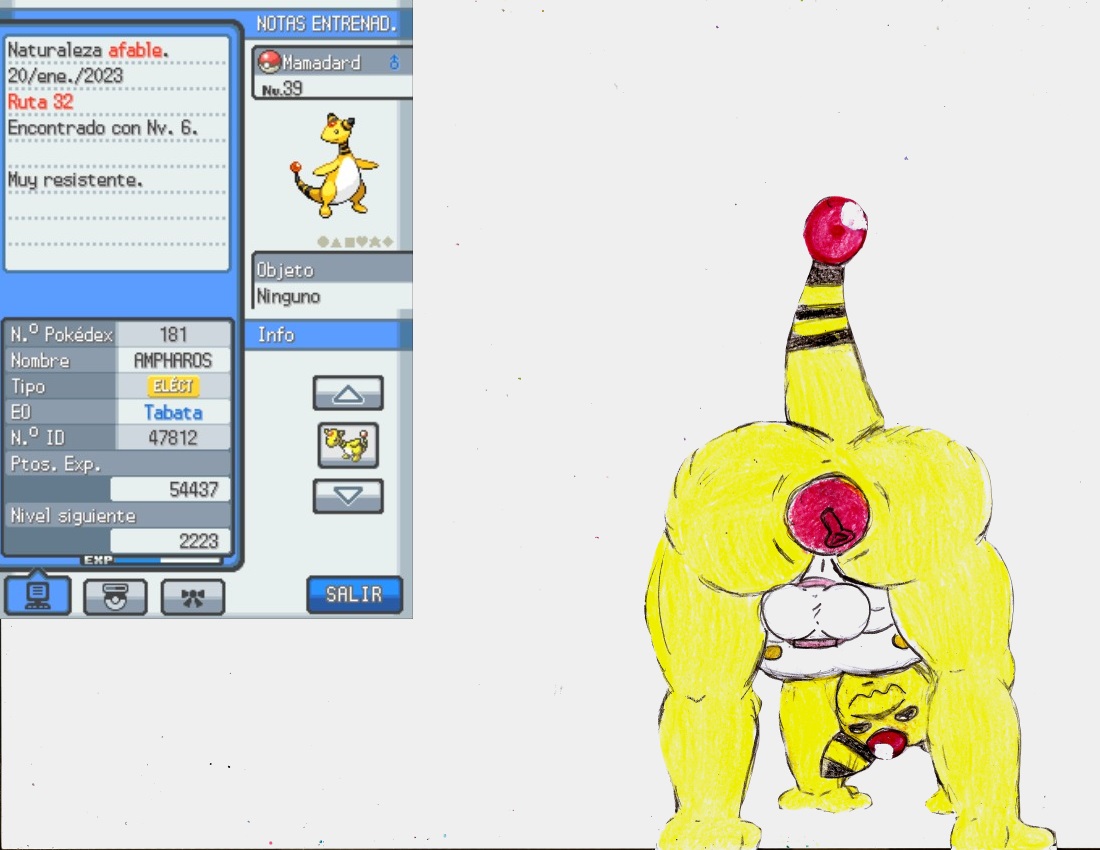Click the Ptos. Exp. label

[x=55, y=464]
